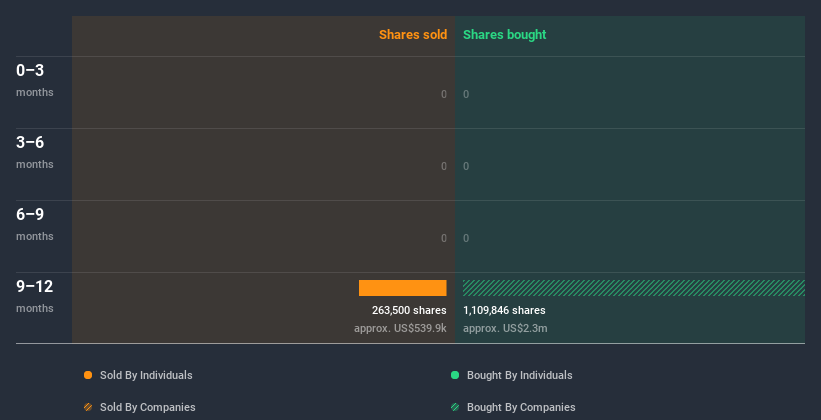
Task: Click the approx. US$2.3m text
Action: (x=505, y=328)
